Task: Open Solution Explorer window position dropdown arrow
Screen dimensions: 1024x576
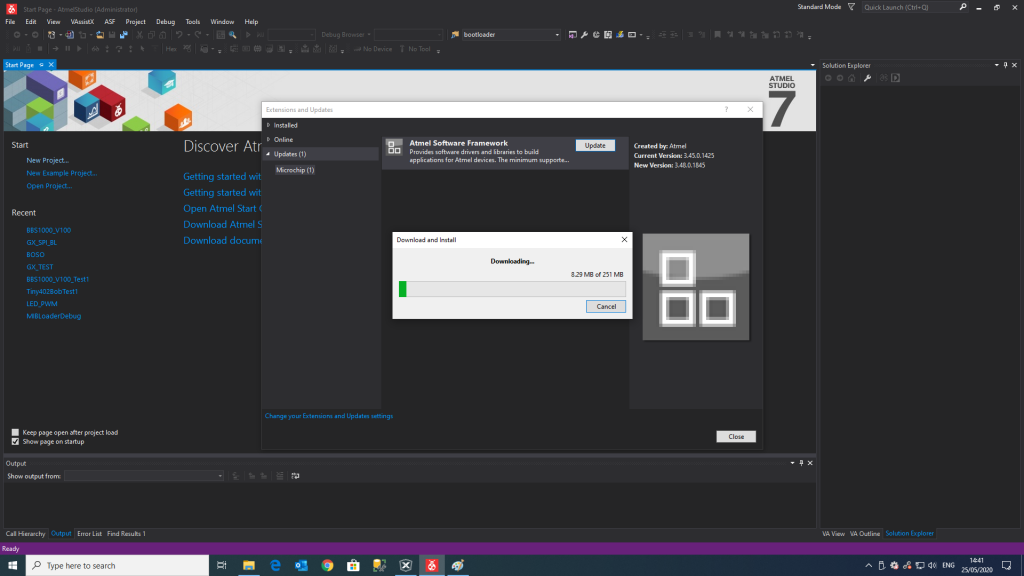Action: coord(997,65)
